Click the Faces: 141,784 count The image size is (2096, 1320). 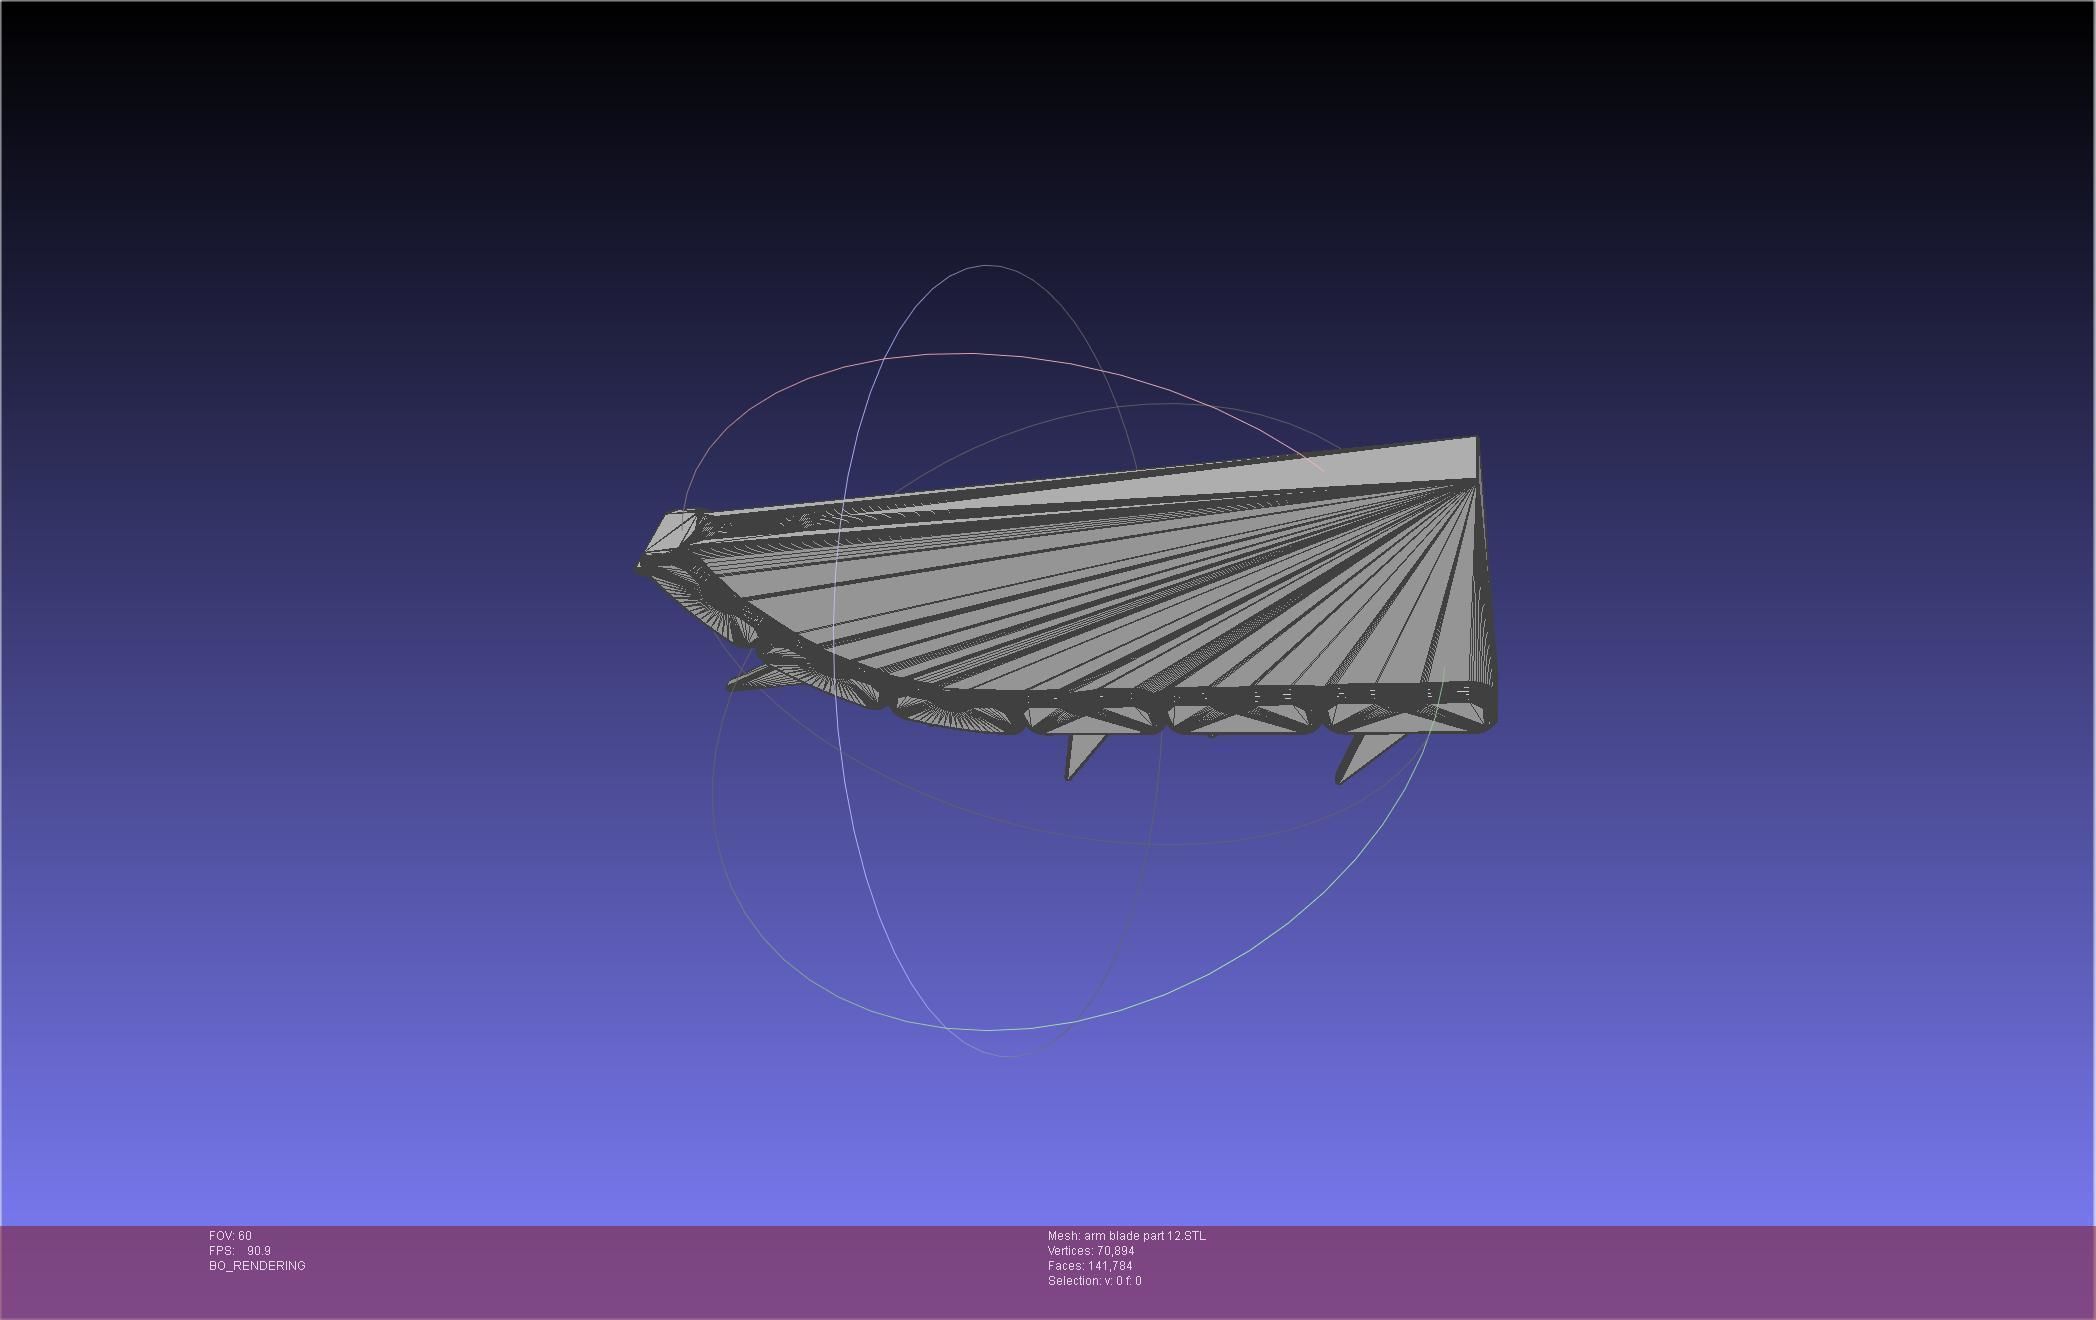point(1090,1266)
